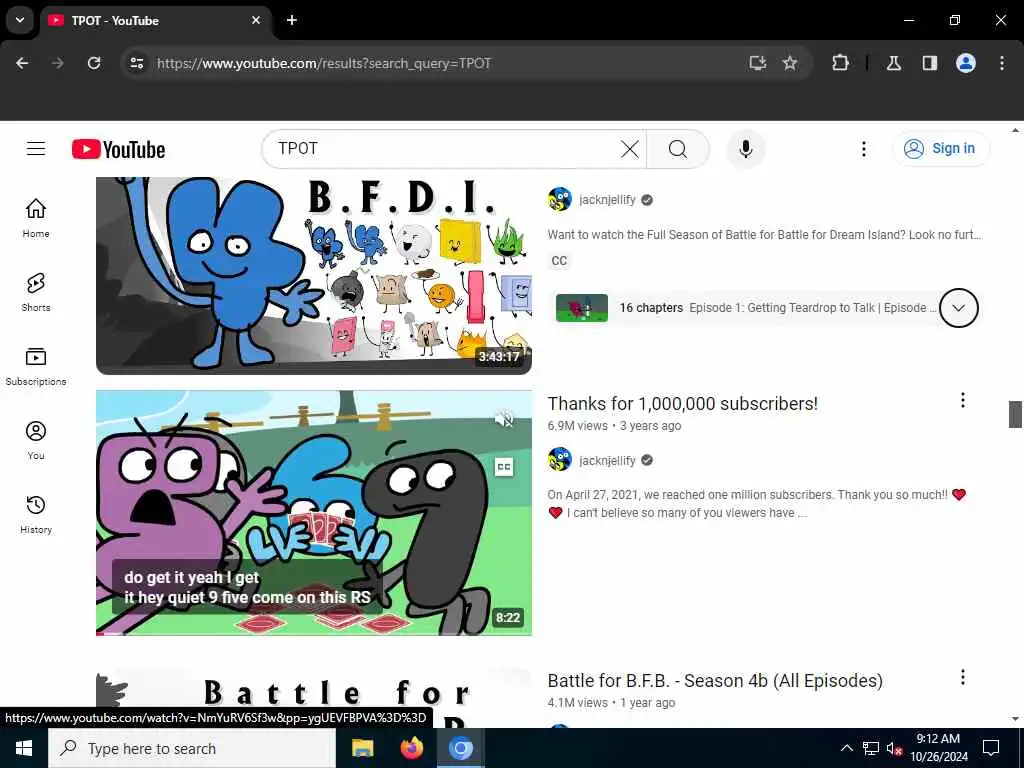Open the muted volume tray icon
Screen dimensions: 1024x768
(x=894, y=748)
